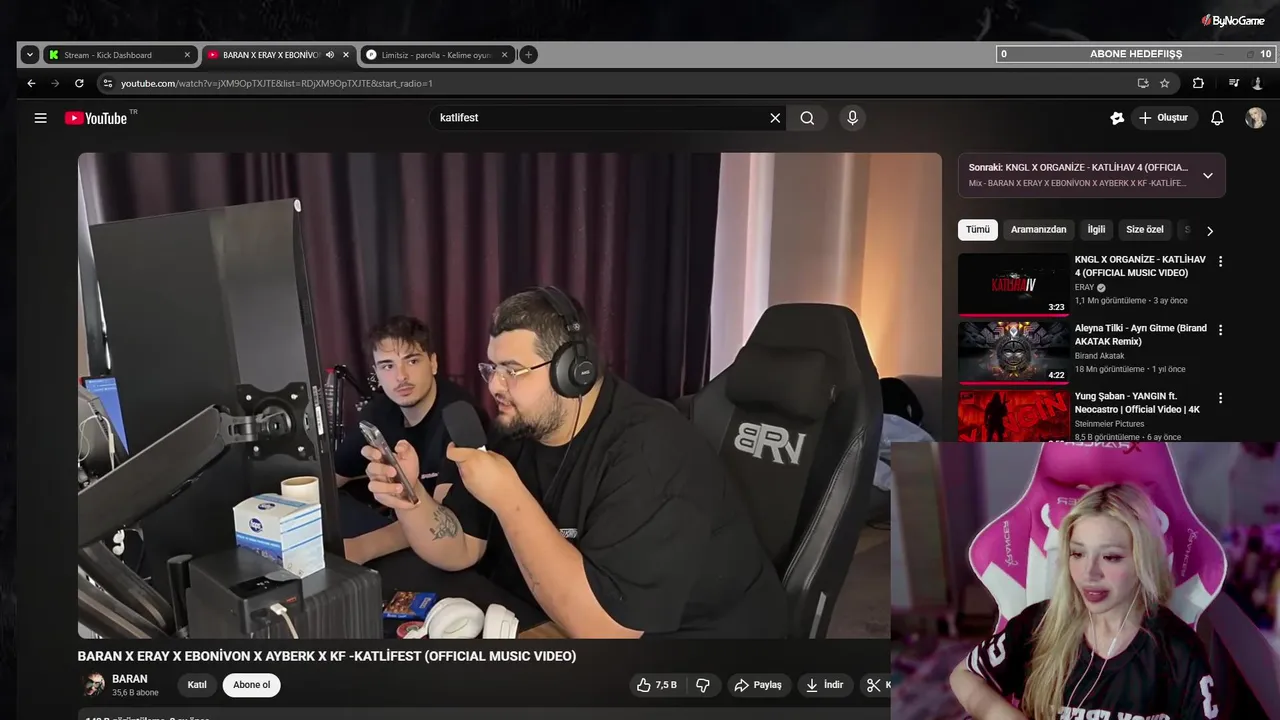Click the Oluştur create button
Viewport: 1280px width, 720px height.
pos(1164,118)
